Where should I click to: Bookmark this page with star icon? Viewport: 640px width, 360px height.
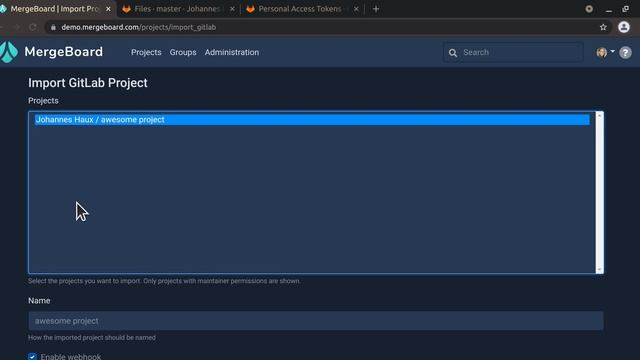tap(603, 27)
